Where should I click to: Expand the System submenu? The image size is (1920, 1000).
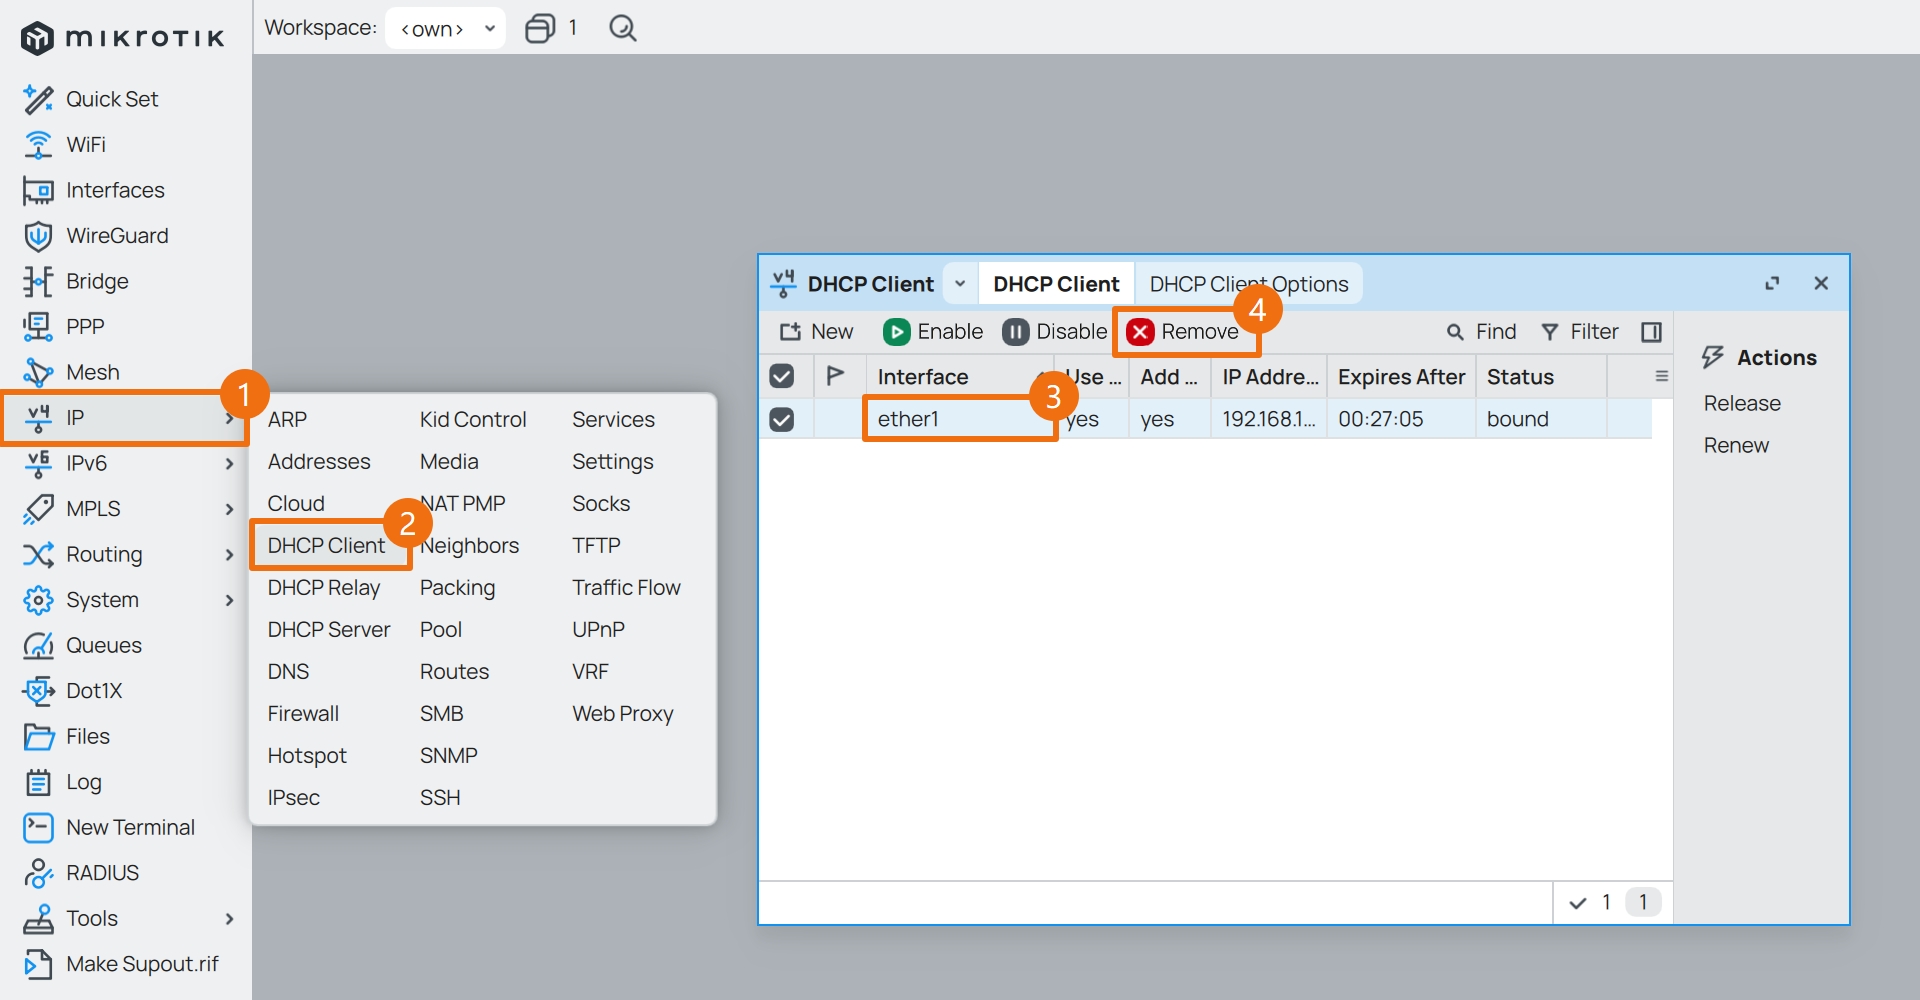[230, 600]
